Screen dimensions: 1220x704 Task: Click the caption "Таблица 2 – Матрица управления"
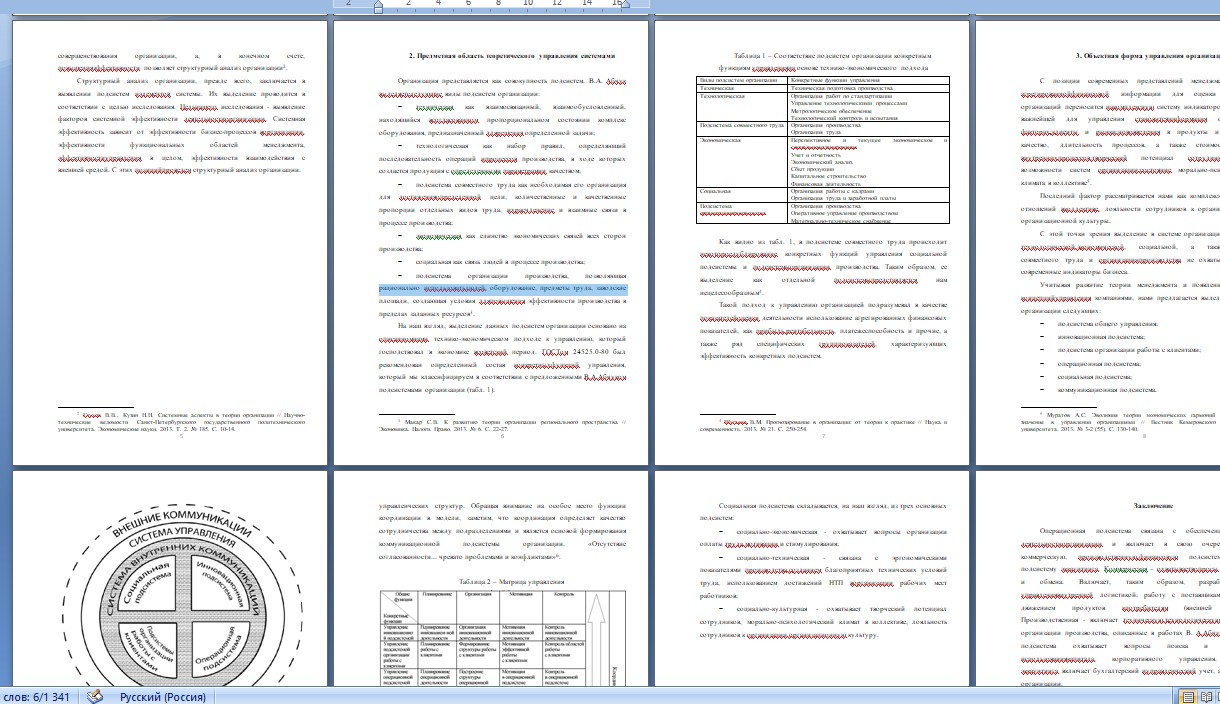pyautogui.click(x=511, y=581)
